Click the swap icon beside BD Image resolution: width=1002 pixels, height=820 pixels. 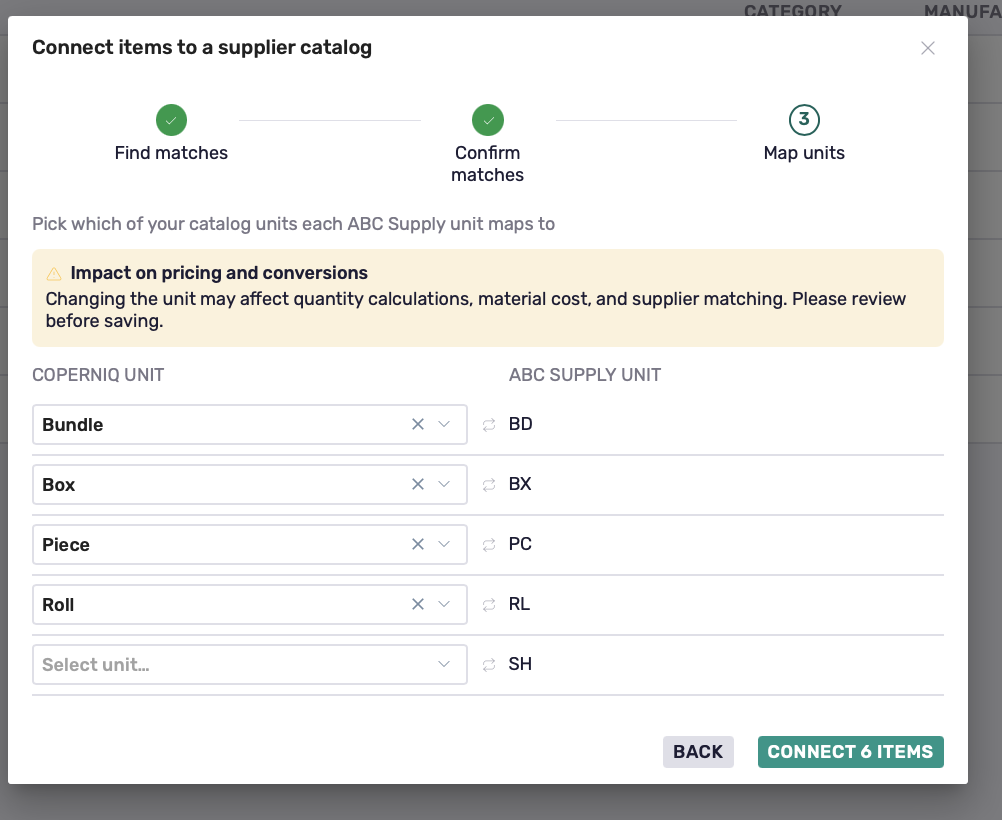(489, 425)
